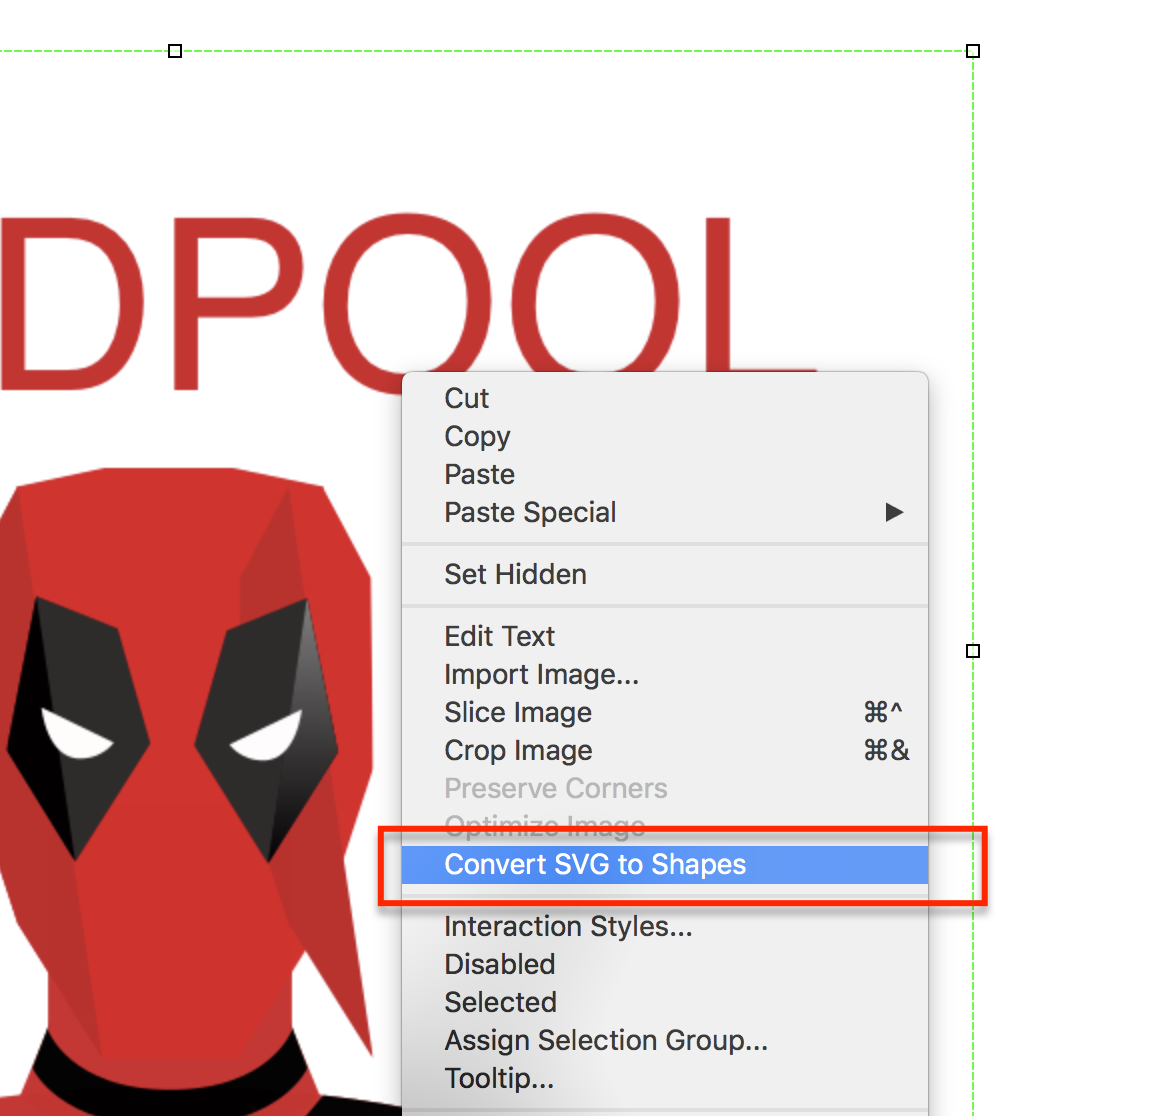The image size is (1150, 1116).
Task: Choose Cut from the context menu
Action: 664,398
